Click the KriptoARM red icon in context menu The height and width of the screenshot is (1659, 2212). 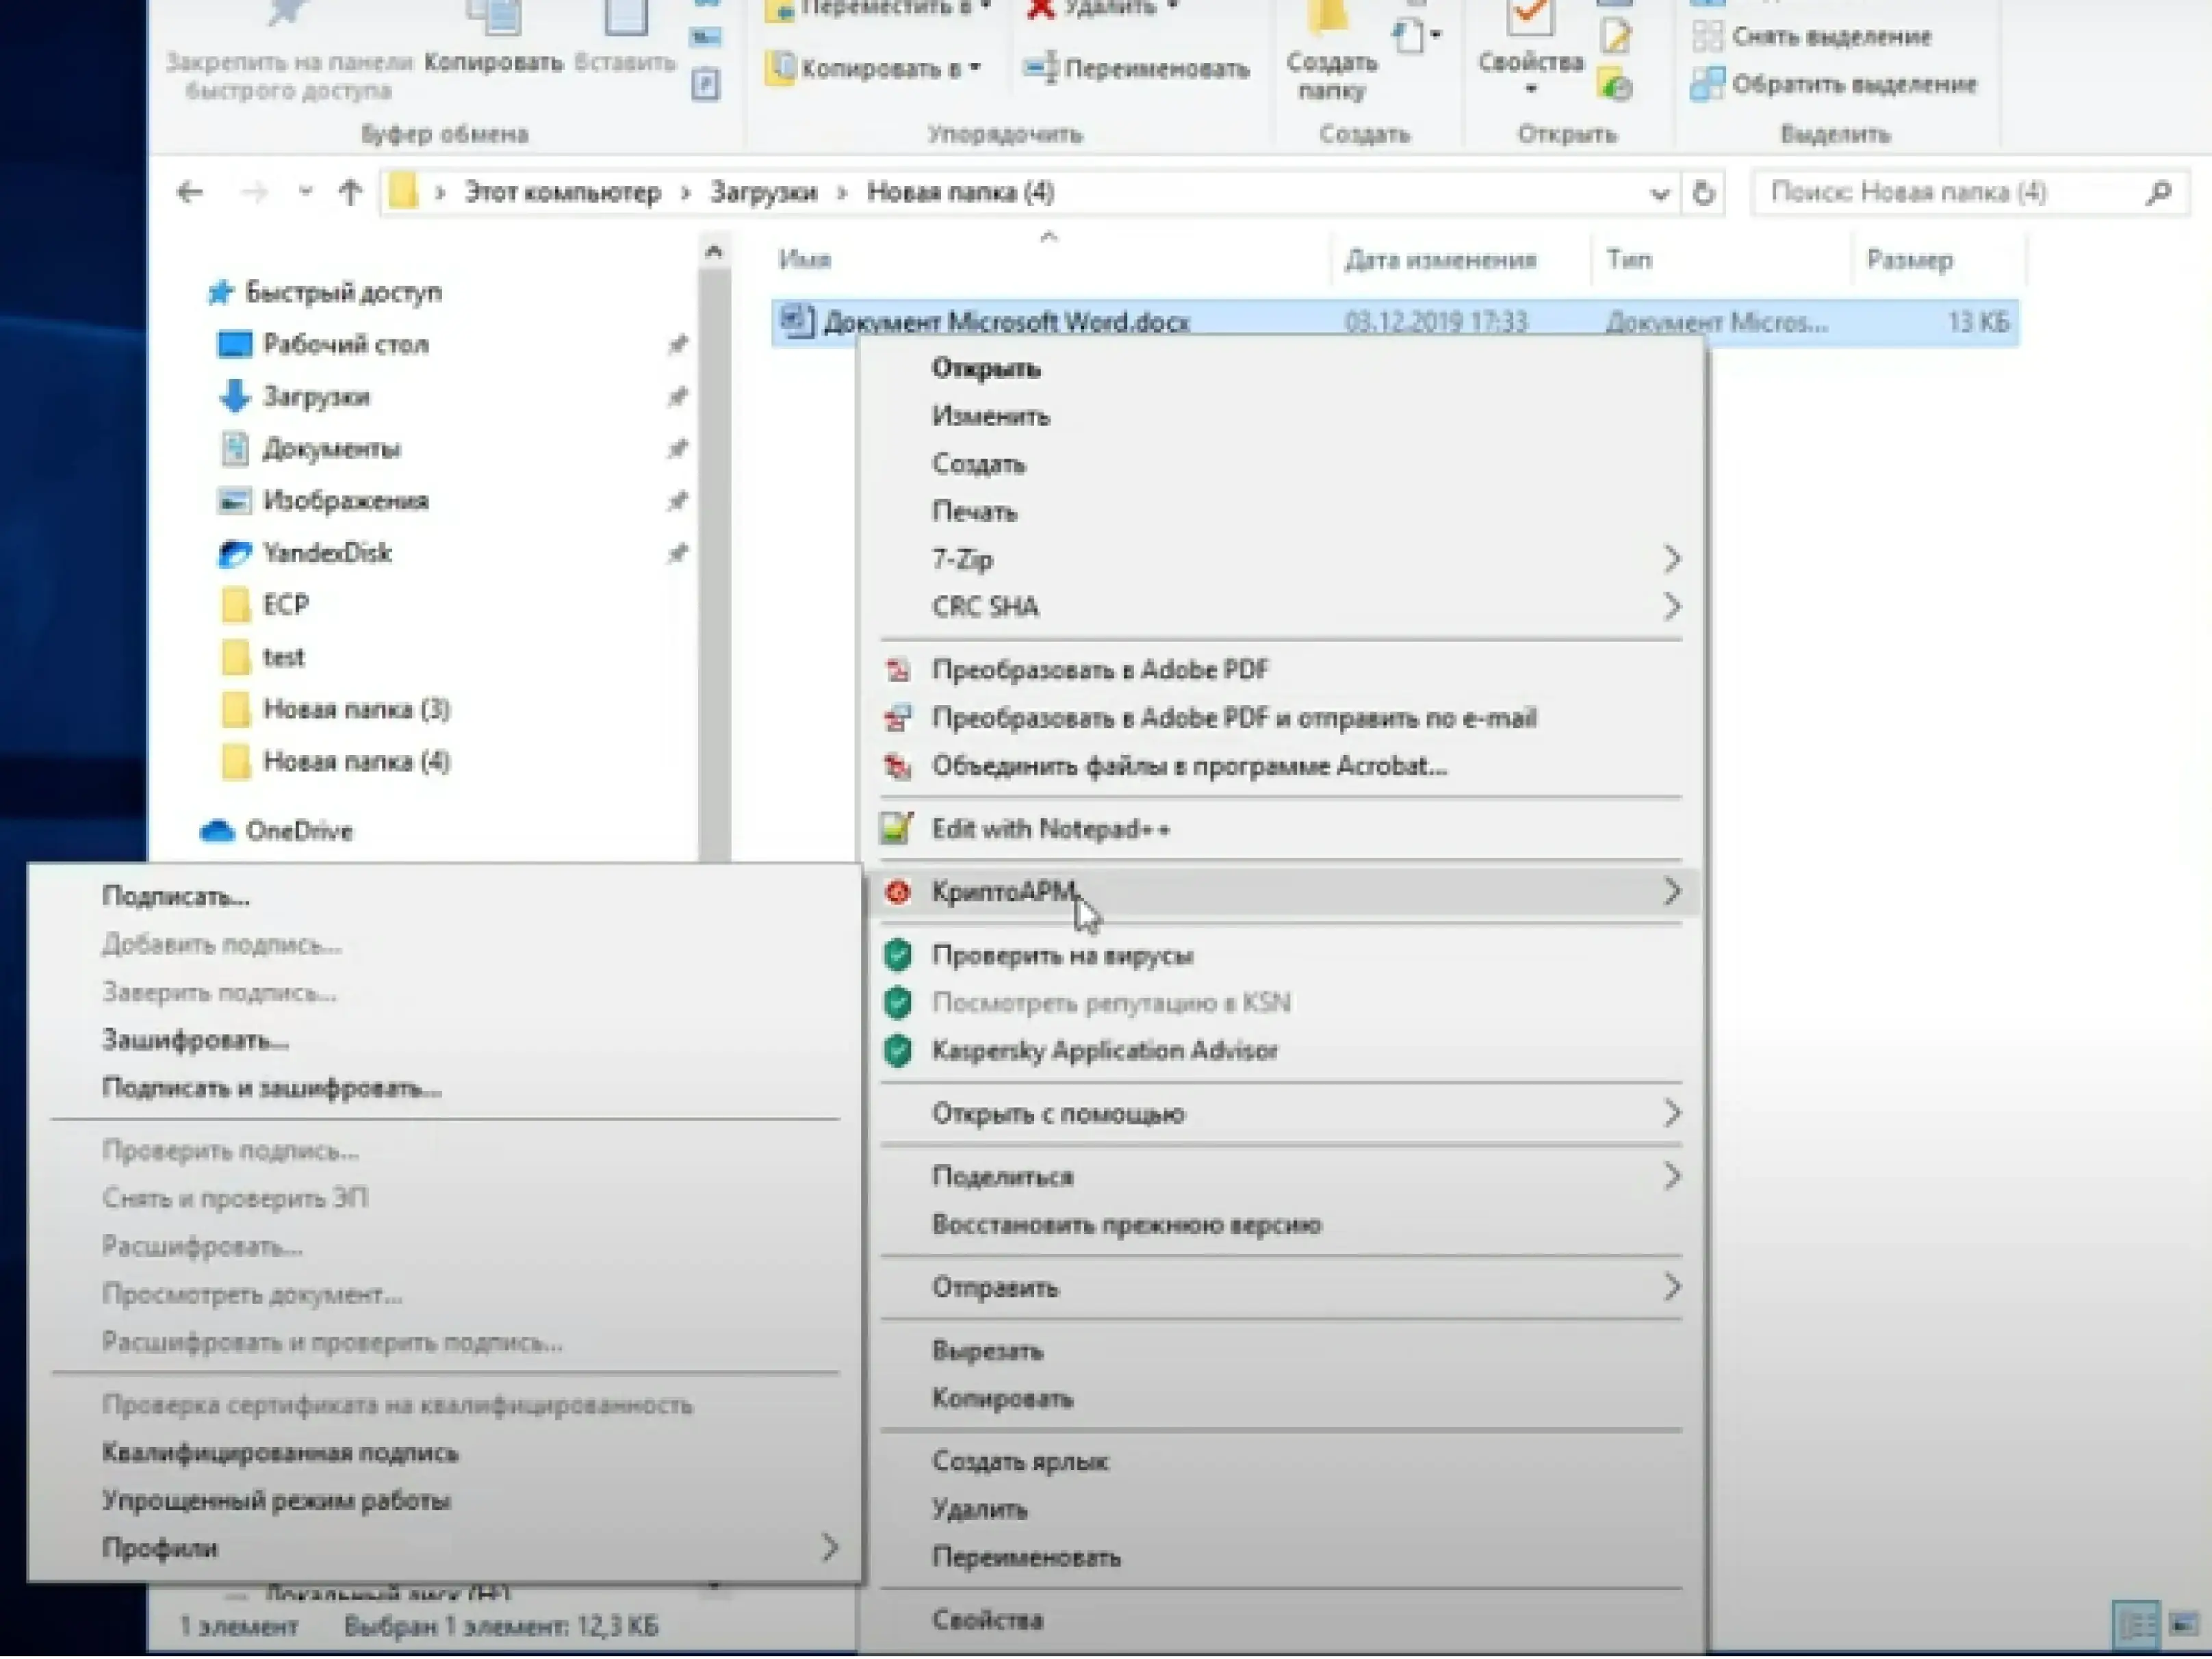[898, 891]
